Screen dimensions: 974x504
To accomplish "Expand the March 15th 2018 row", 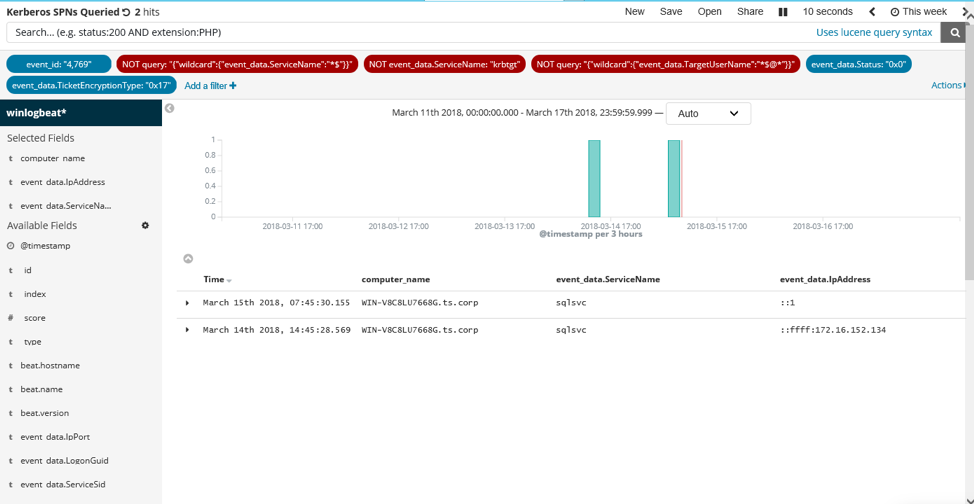I will click(187, 303).
